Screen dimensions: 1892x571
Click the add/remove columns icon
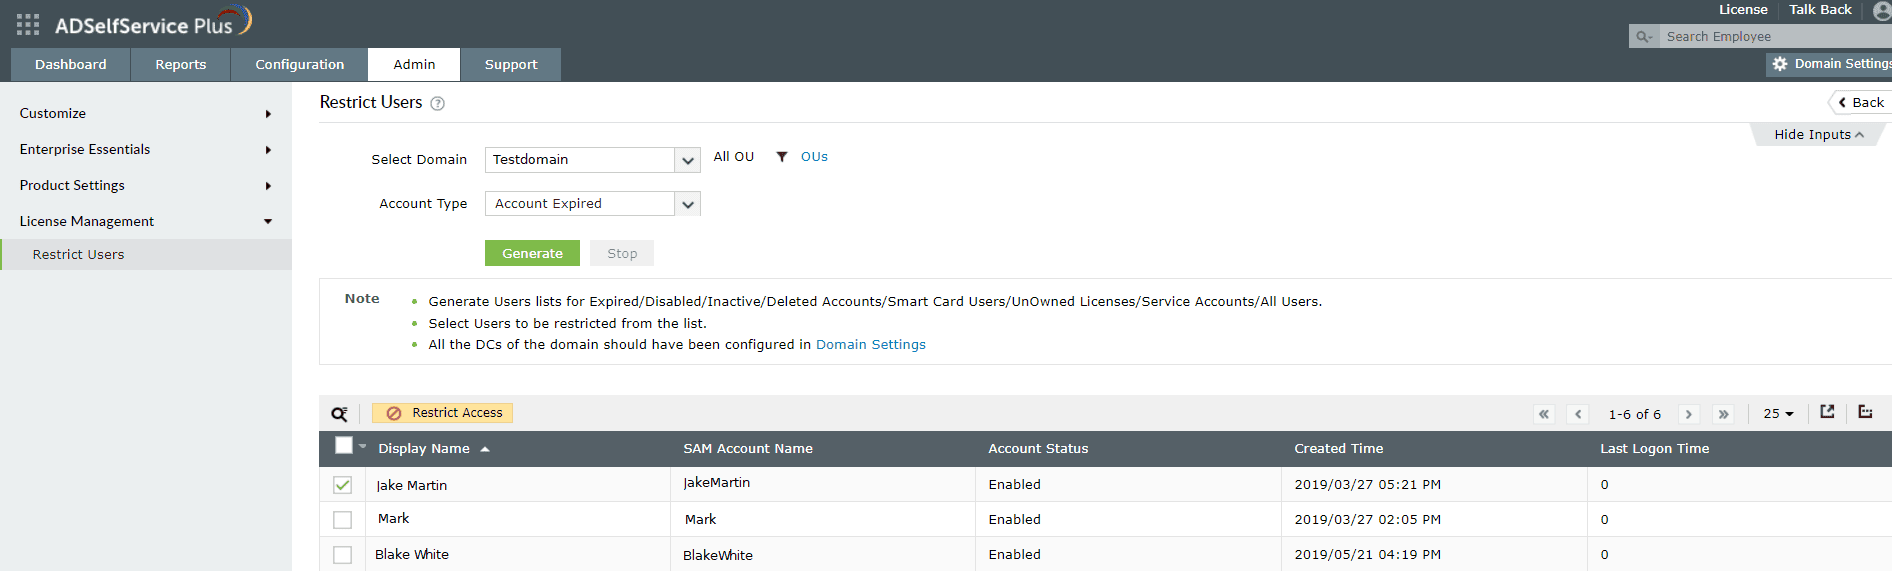1865,412
